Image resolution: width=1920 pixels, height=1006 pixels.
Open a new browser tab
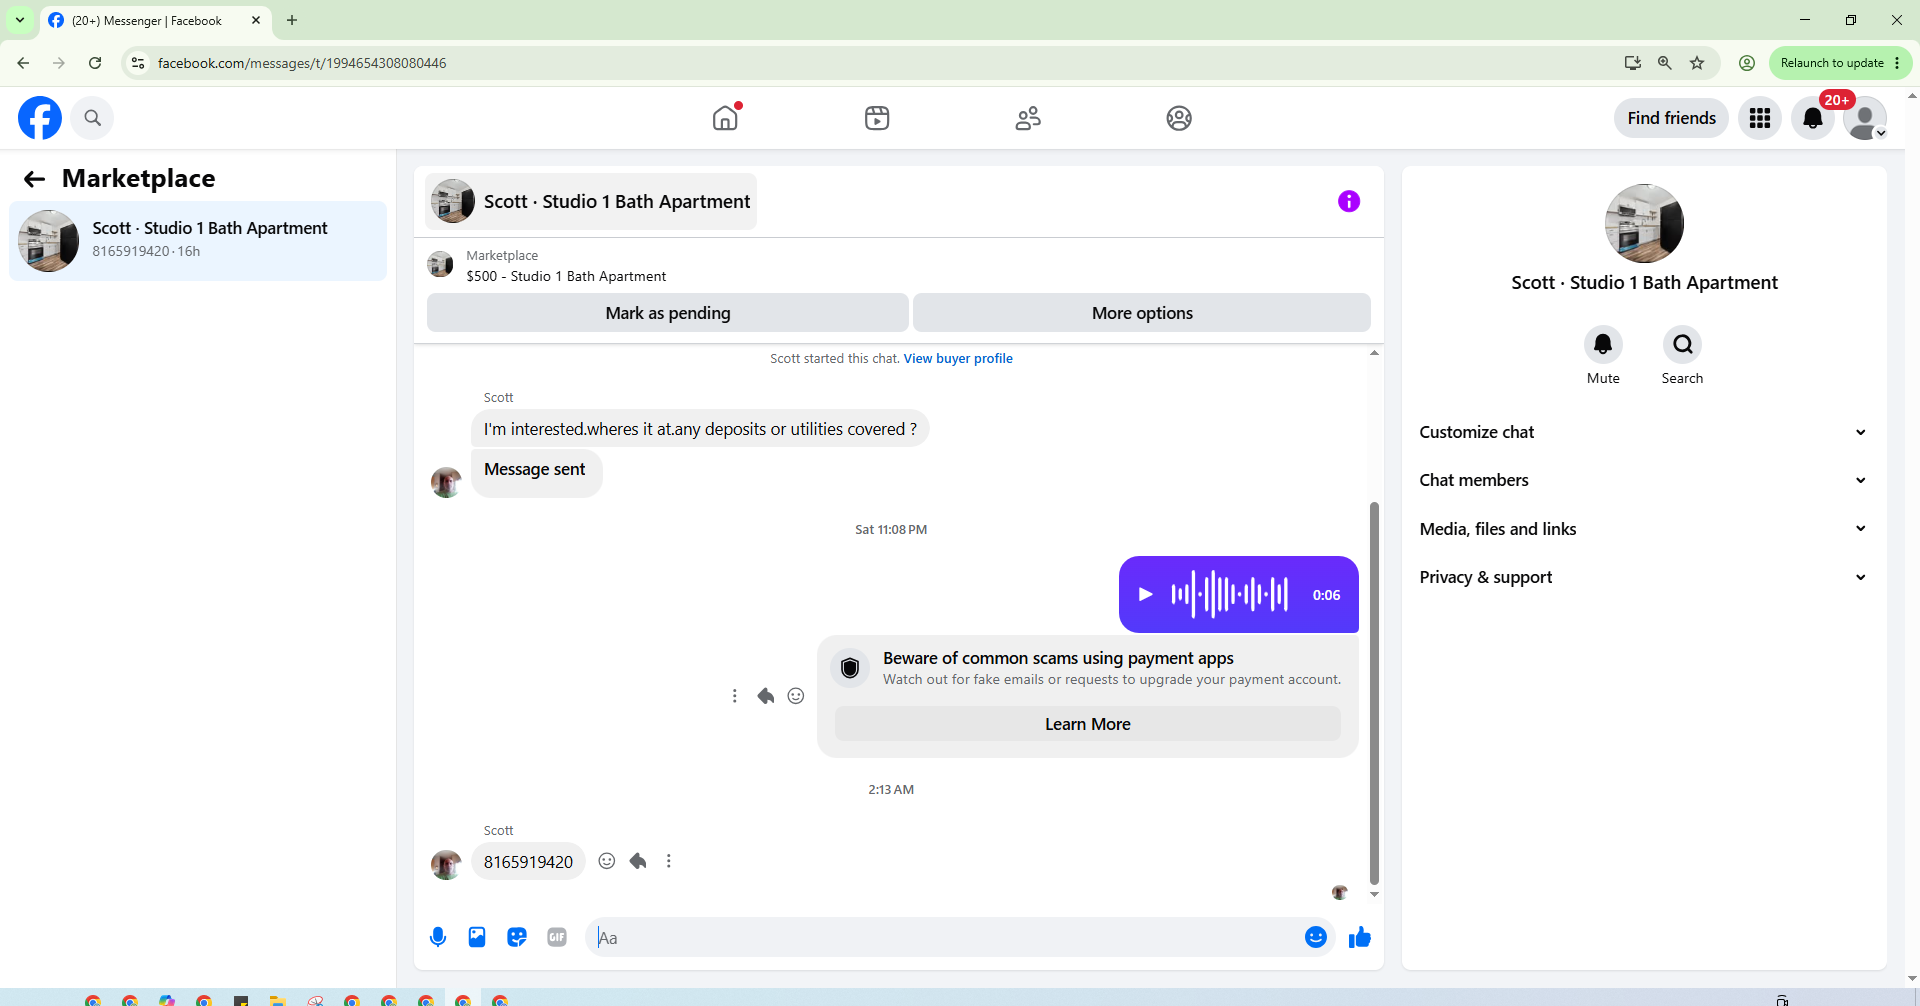click(292, 20)
